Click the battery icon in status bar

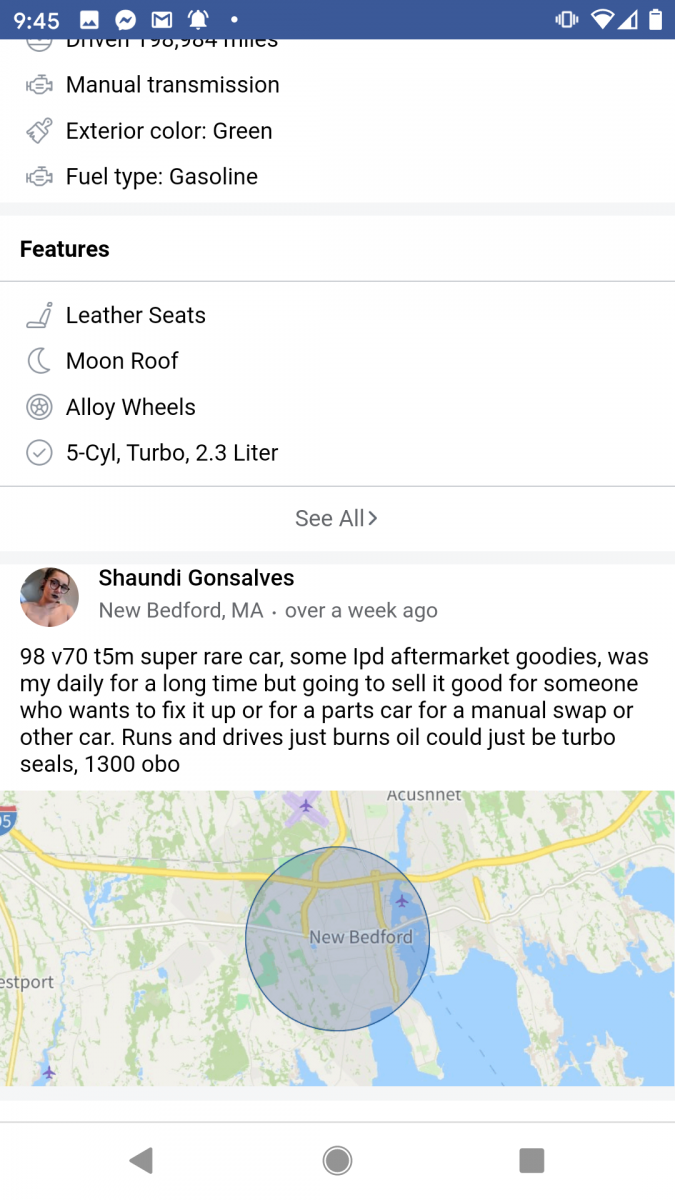click(655, 18)
